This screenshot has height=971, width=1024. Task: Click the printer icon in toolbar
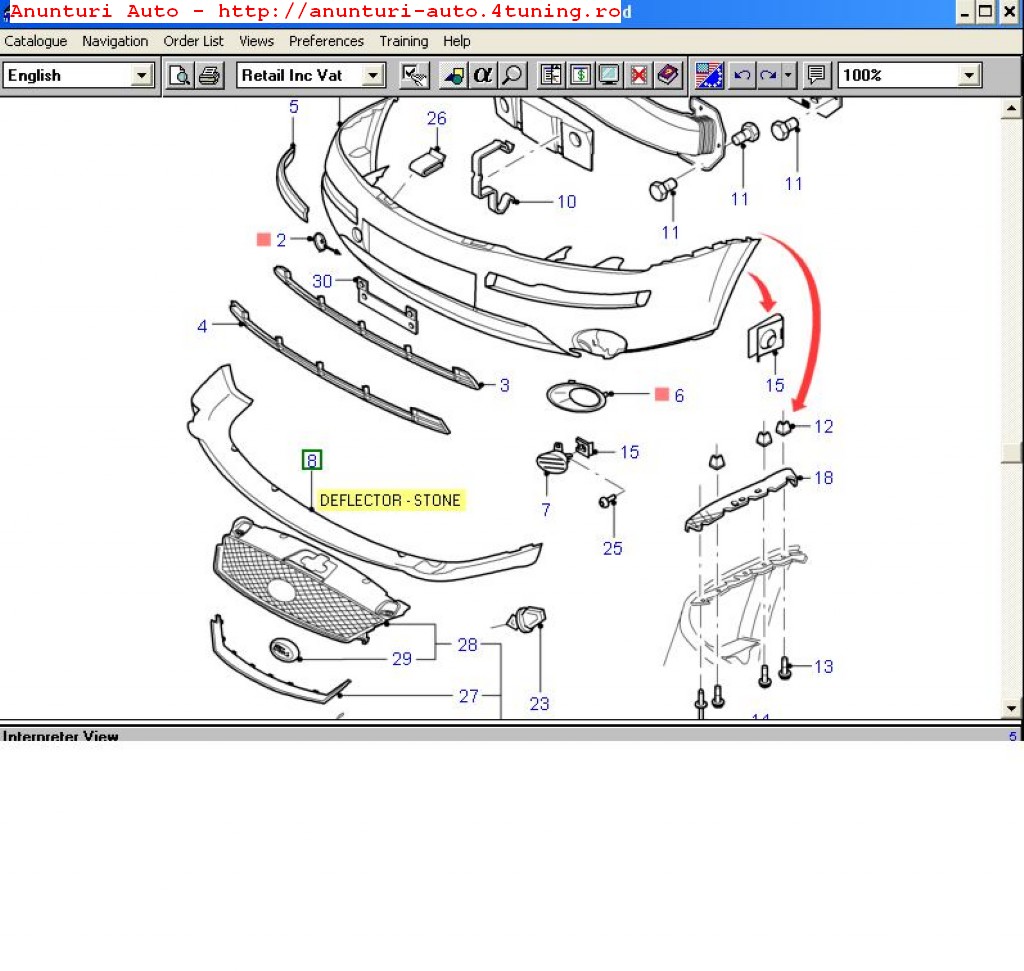(210, 76)
